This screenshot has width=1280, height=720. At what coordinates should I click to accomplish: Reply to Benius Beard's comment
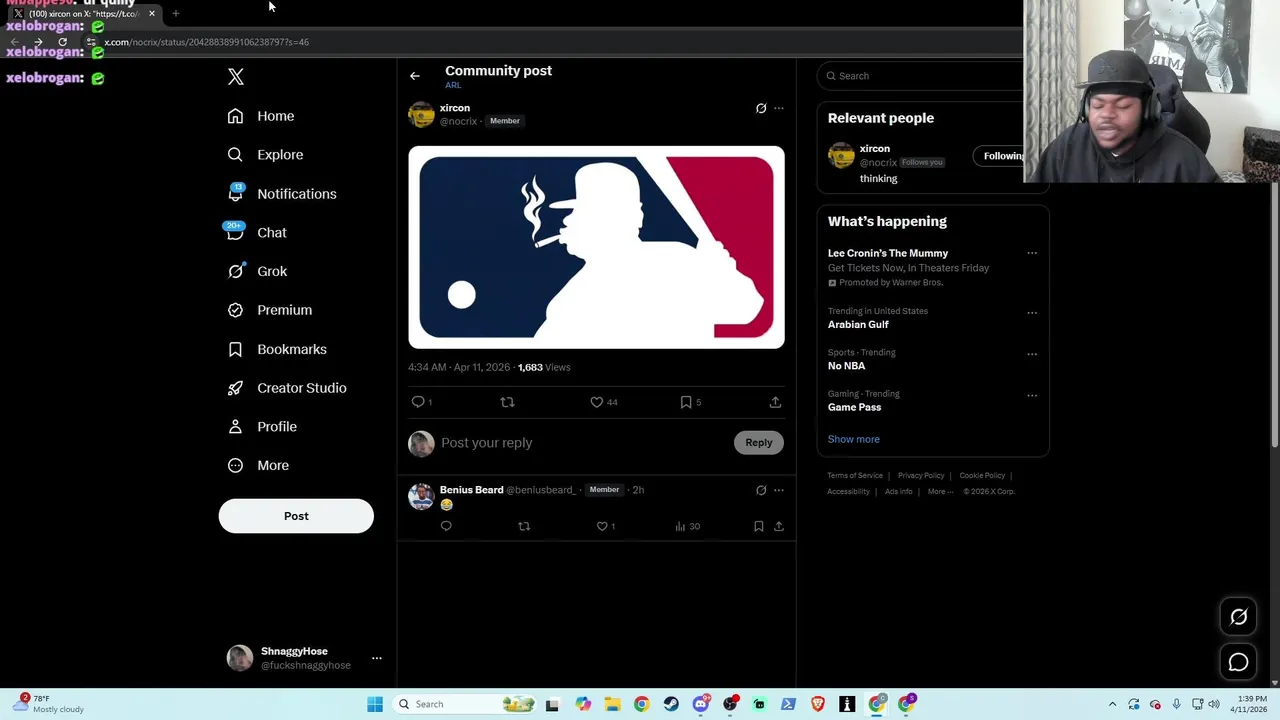pyautogui.click(x=446, y=526)
